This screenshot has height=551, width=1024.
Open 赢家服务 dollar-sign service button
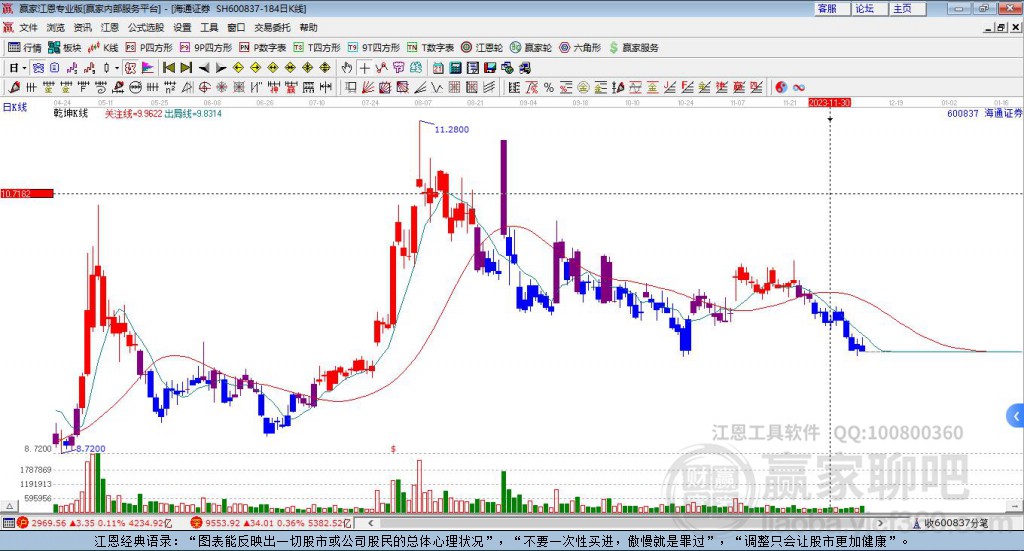[x=634, y=48]
